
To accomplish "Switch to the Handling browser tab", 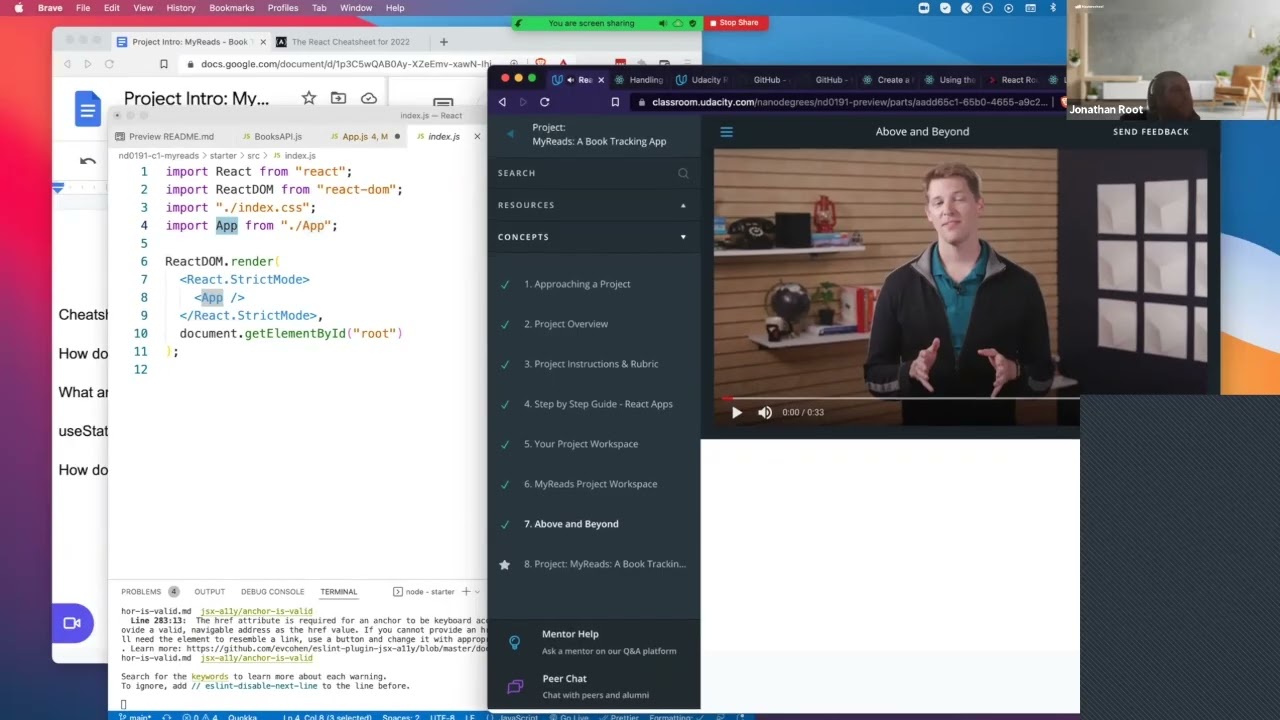I will tap(639, 80).
